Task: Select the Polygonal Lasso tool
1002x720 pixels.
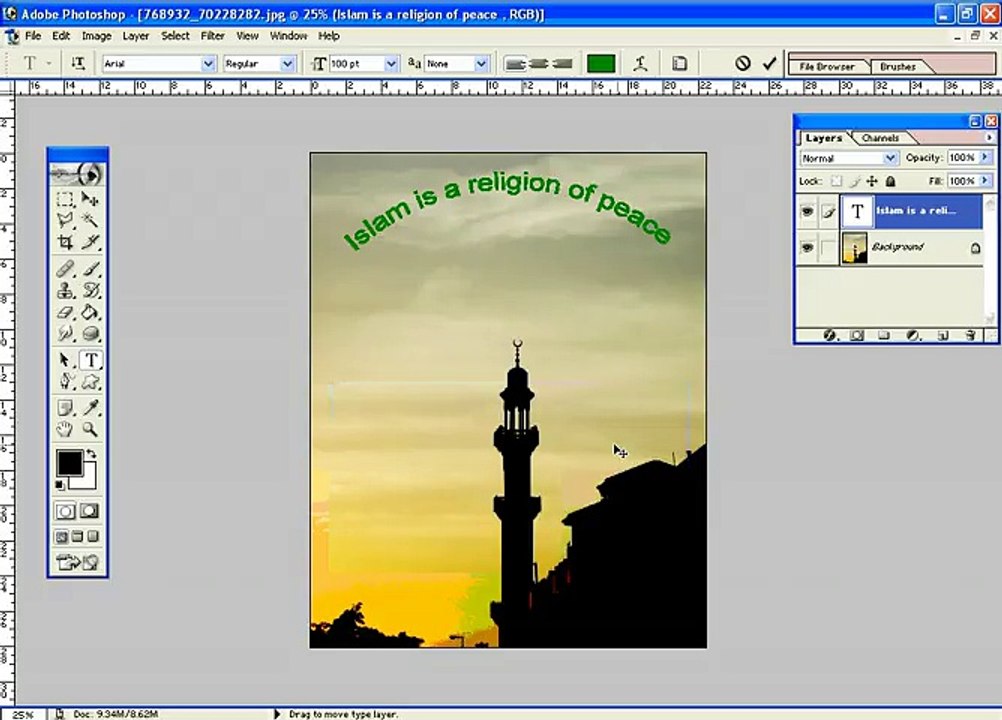Action: pyautogui.click(x=65, y=220)
